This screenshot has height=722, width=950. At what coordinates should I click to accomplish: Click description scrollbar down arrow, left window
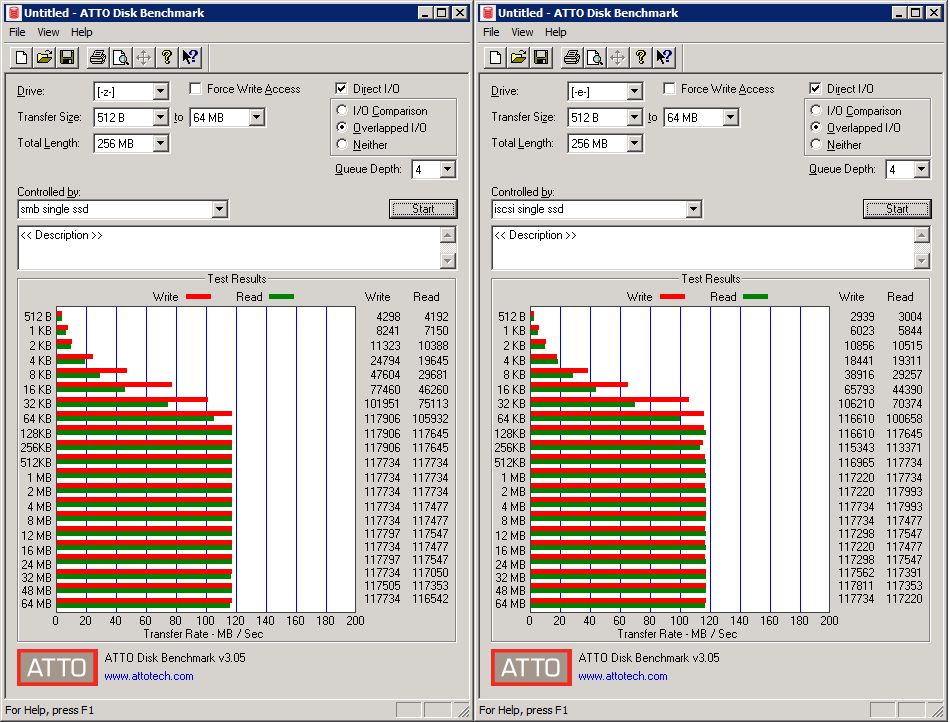pyautogui.click(x=448, y=261)
